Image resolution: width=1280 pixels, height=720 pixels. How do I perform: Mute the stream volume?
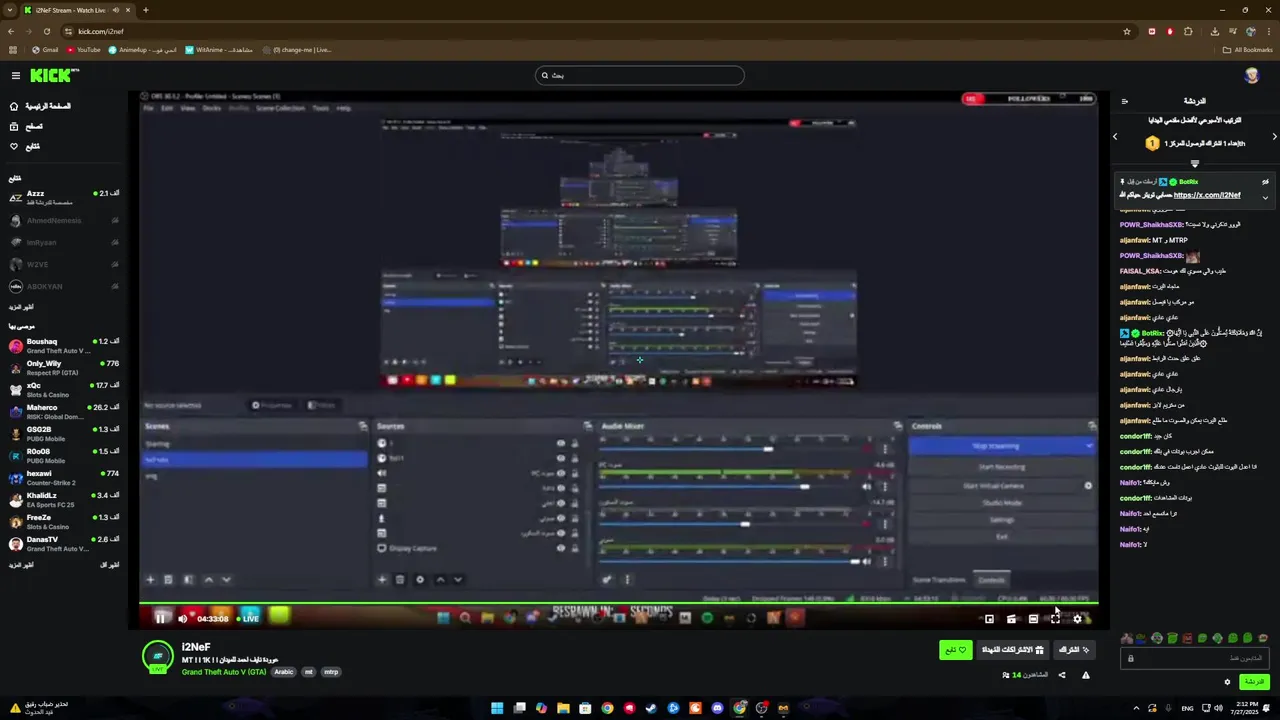tap(182, 618)
